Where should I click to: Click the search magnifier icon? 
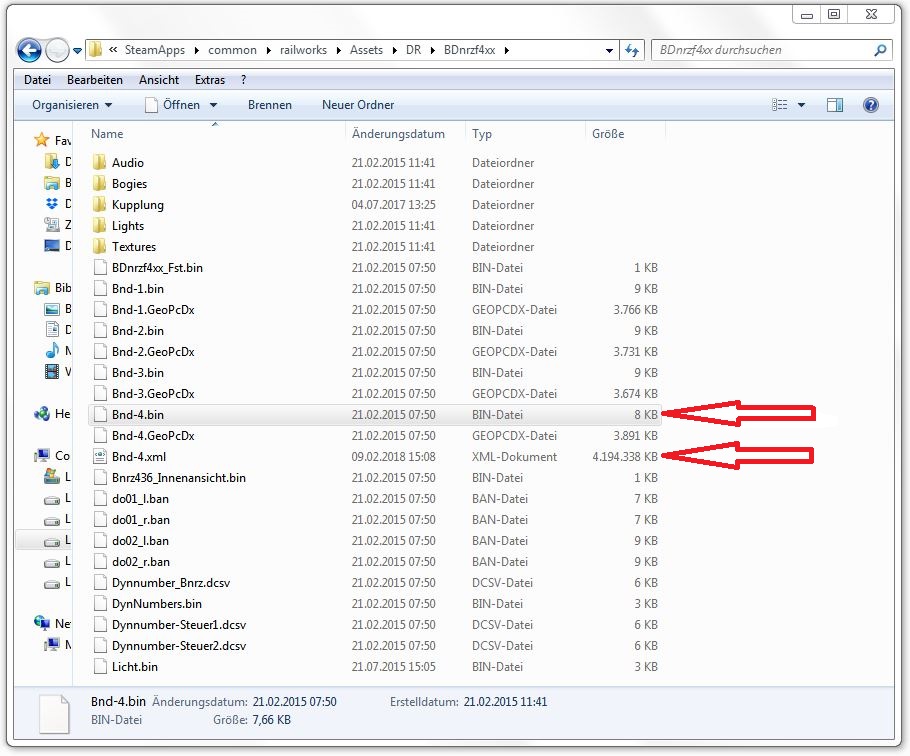pos(880,50)
